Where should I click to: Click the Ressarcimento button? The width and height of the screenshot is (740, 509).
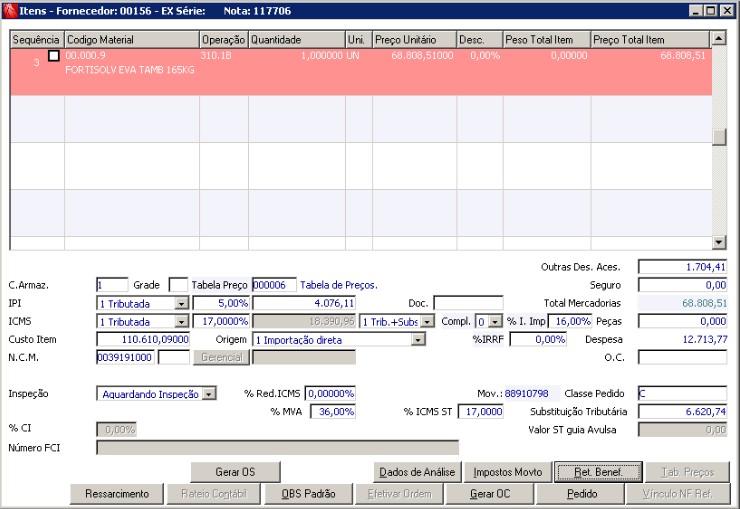coord(117,493)
